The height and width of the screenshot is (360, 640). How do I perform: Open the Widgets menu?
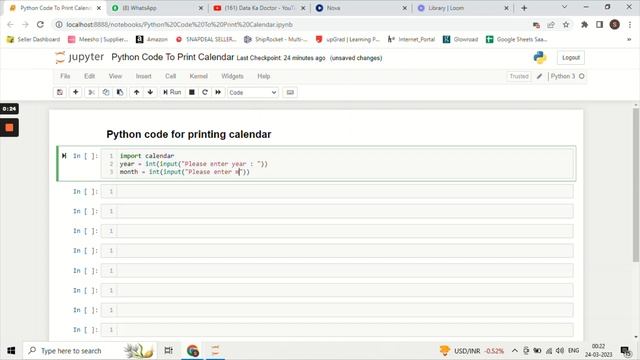point(232,76)
